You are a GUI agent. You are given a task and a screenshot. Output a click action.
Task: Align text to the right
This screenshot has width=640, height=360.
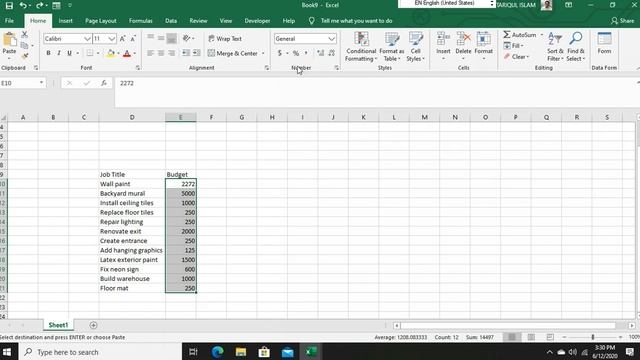[172, 53]
